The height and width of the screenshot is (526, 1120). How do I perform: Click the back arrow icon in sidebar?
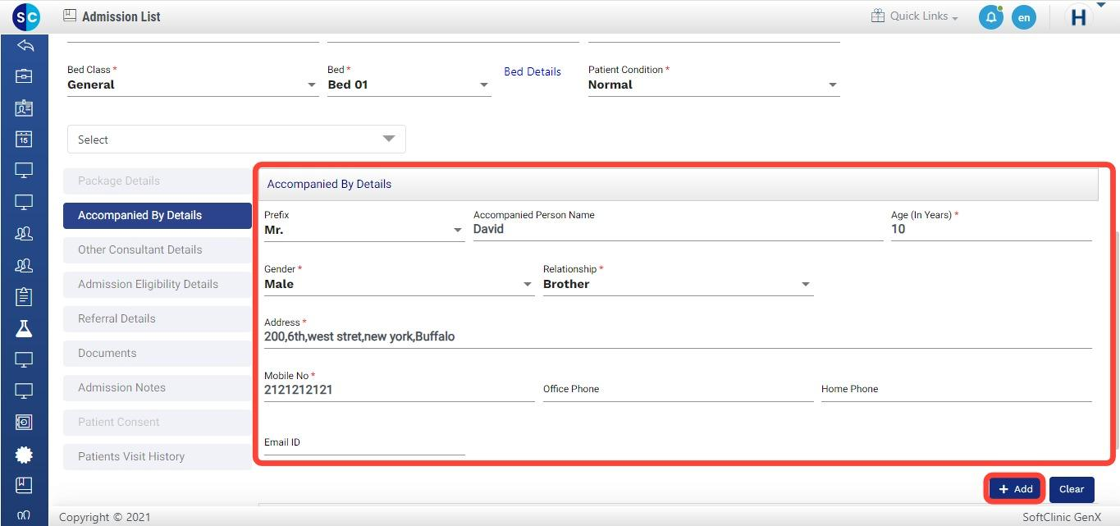(x=25, y=46)
